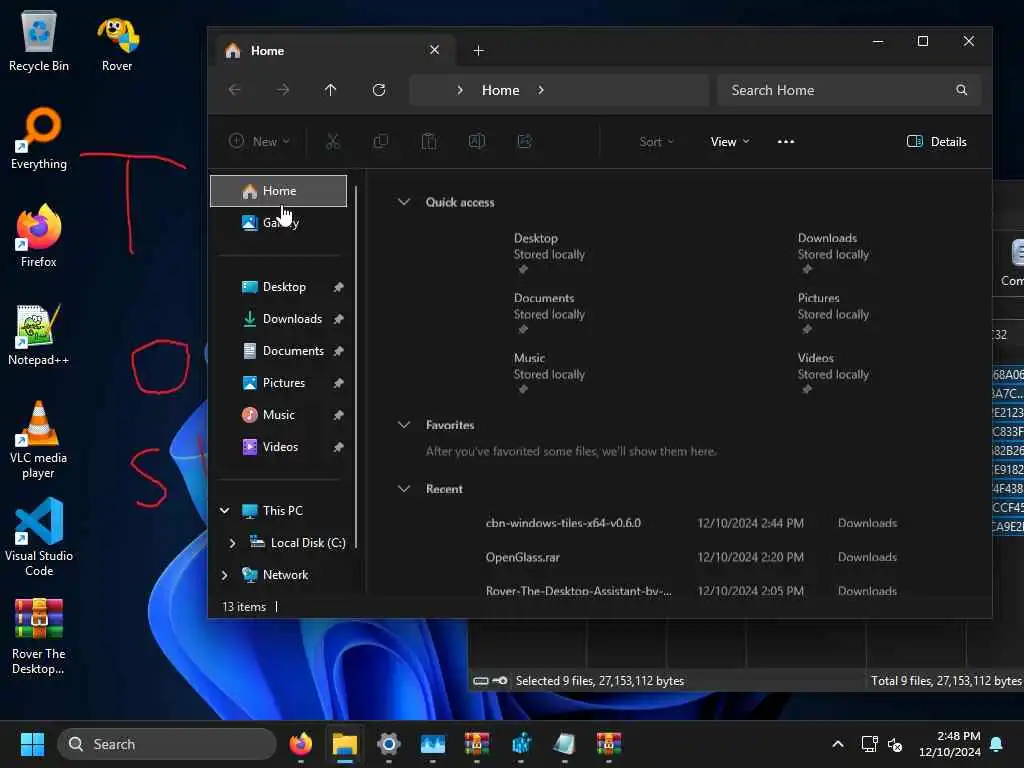Go forward in File Explorer navigation
The width and height of the screenshot is (1024, 768).
(283, 90)
